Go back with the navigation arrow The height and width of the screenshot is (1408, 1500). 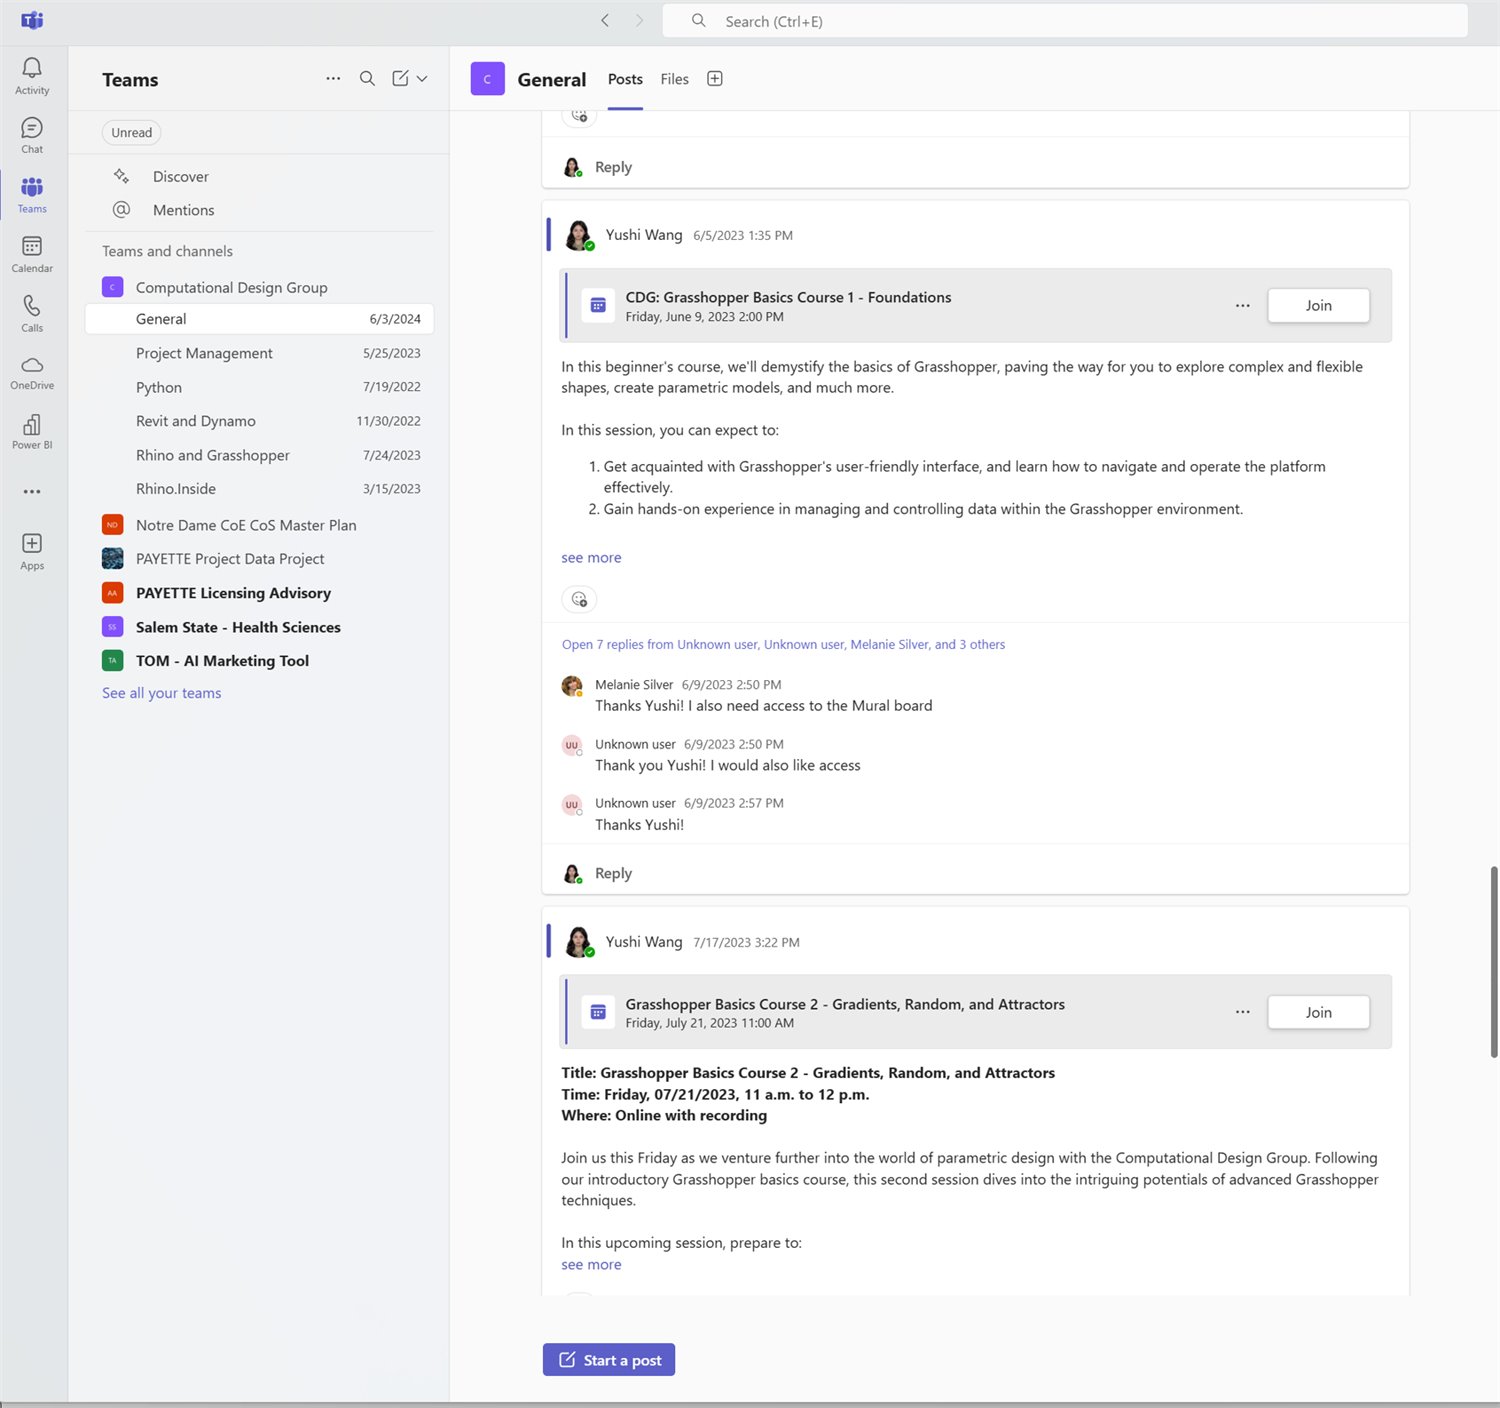[x=605, y=21]
